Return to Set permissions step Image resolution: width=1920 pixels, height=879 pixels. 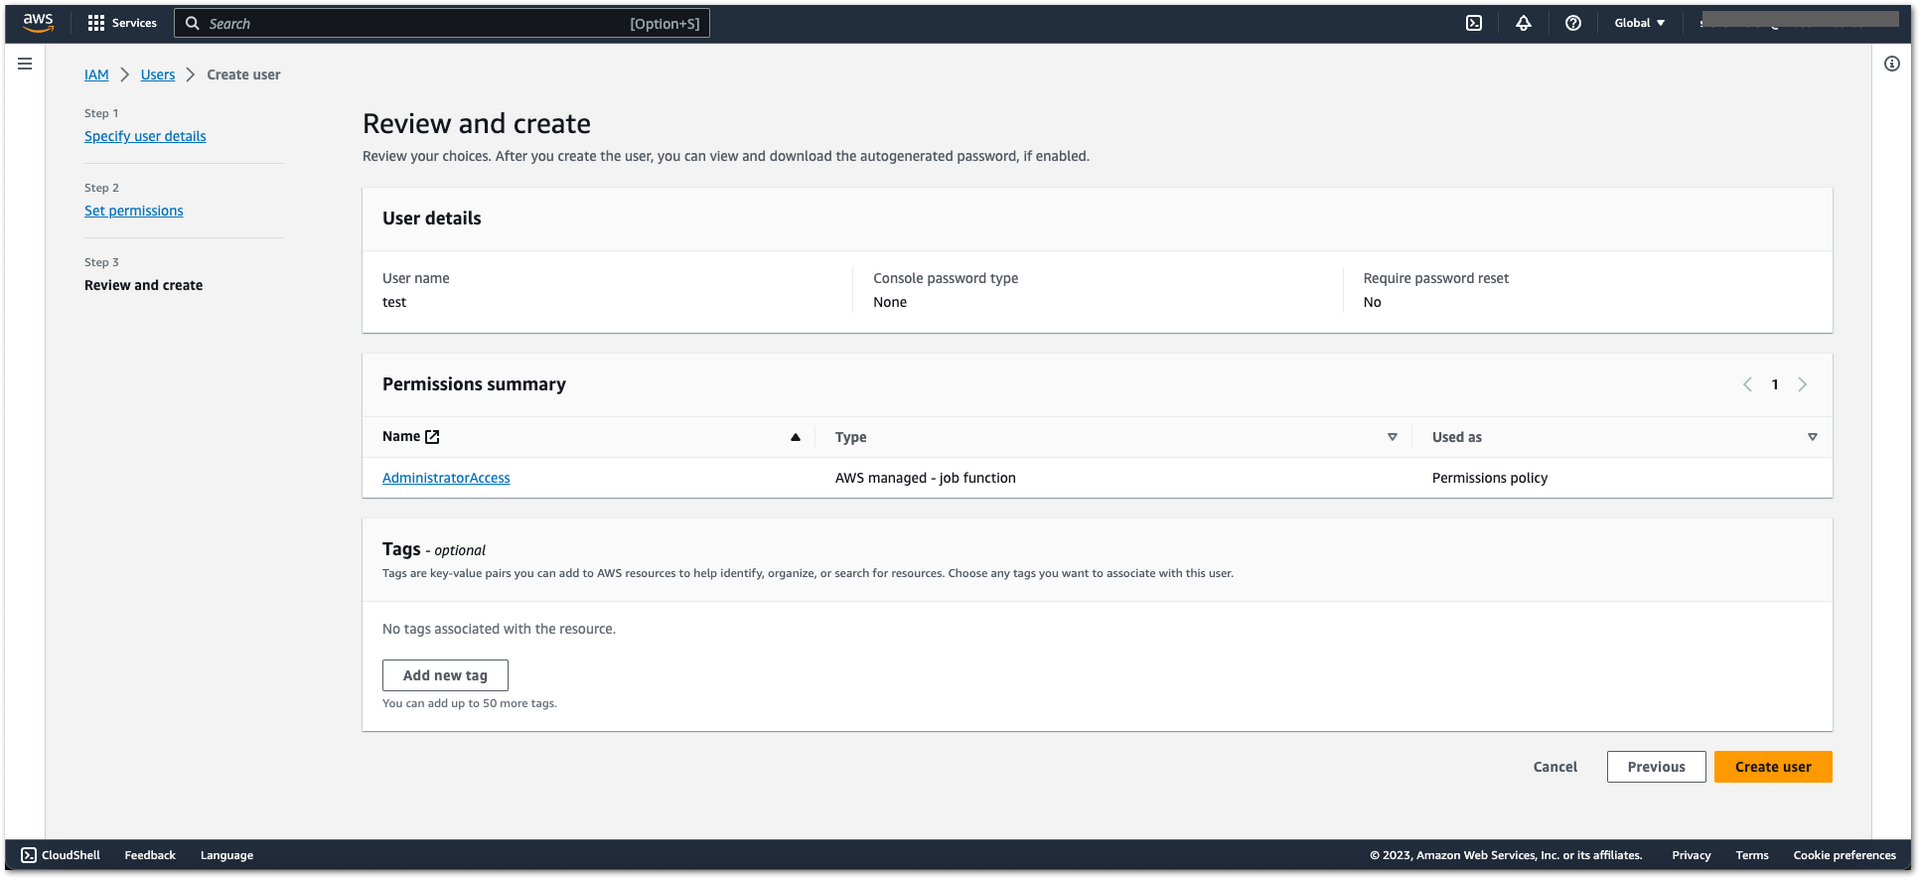click(134, 211)
